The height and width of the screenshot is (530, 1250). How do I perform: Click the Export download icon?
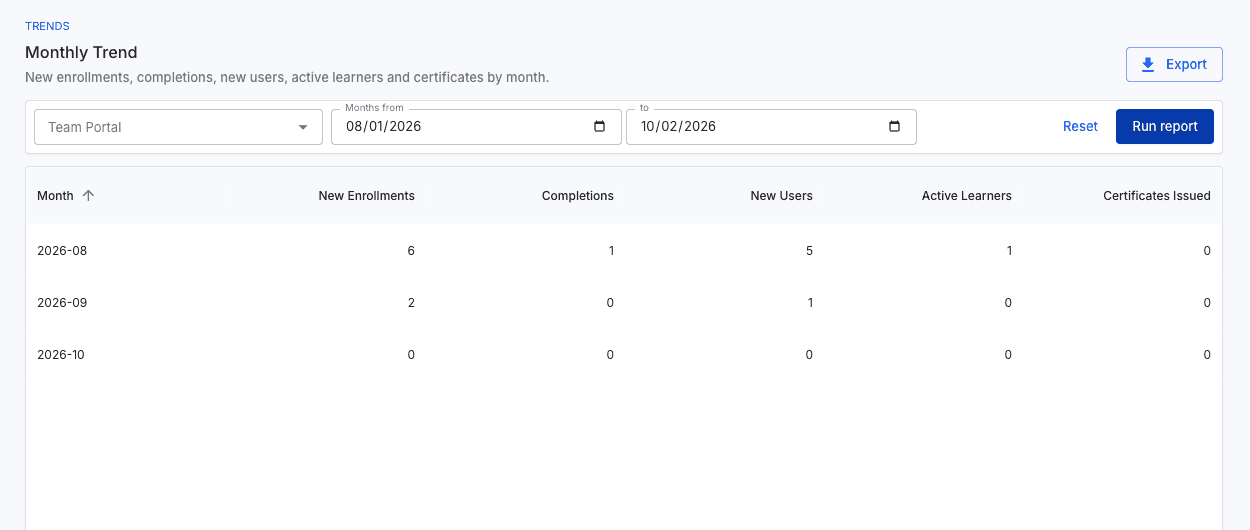point(1148,64)
